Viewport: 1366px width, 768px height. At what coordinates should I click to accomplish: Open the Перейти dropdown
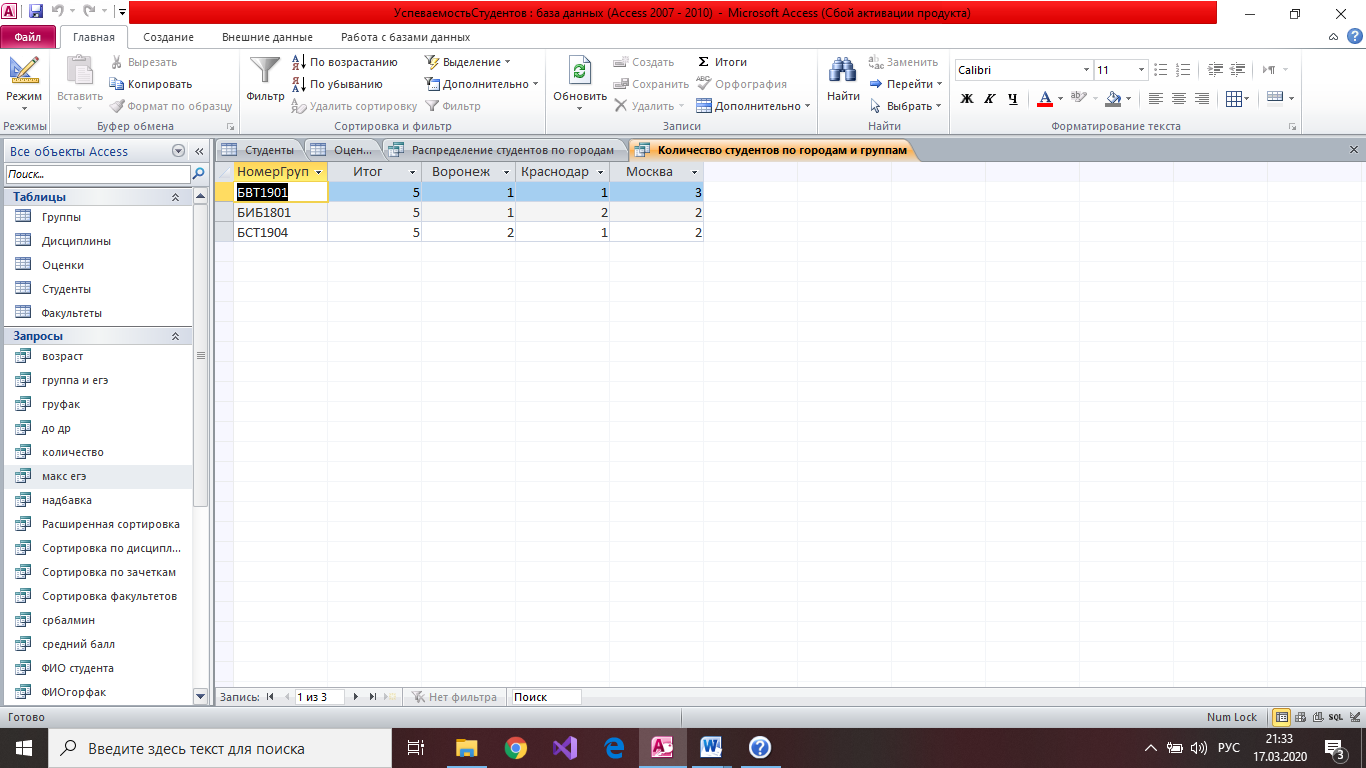pyautogui.click(x=906, y=84)
